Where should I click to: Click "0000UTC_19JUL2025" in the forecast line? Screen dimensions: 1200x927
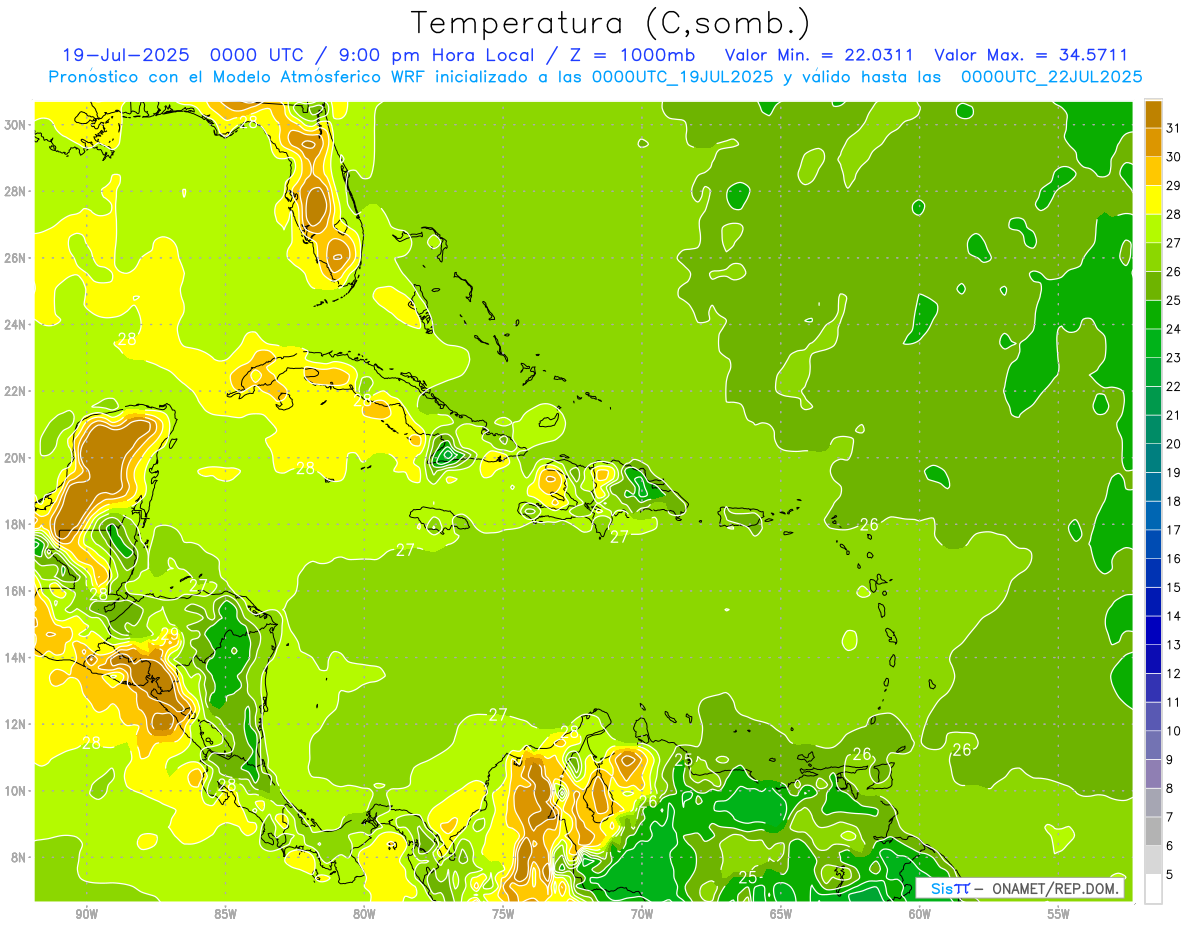[x=682, y=76]
